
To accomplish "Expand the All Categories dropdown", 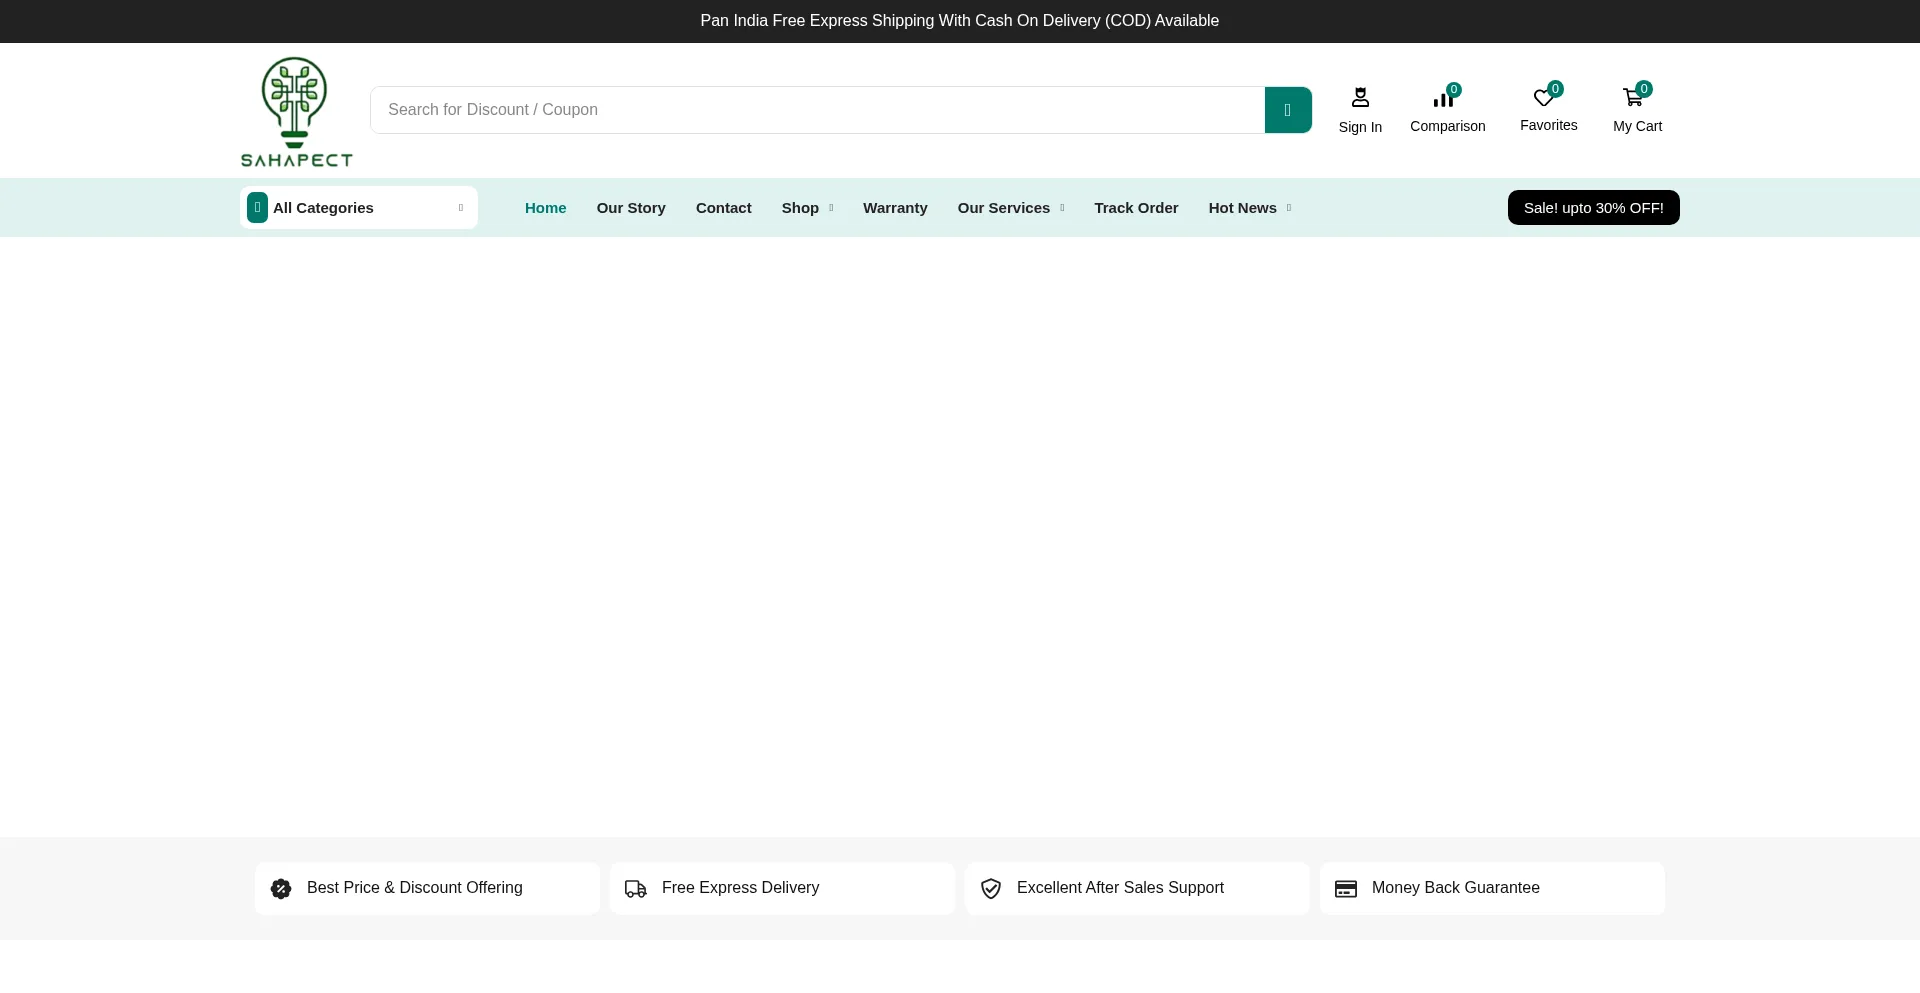I will click(358, 208).
